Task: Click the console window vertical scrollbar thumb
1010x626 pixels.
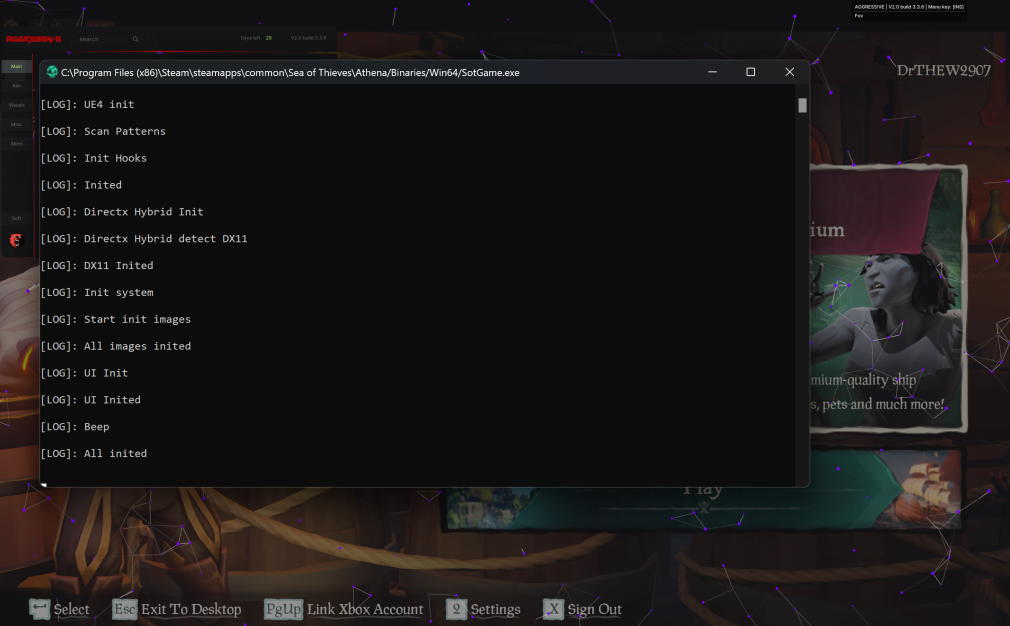Action: 802,105
